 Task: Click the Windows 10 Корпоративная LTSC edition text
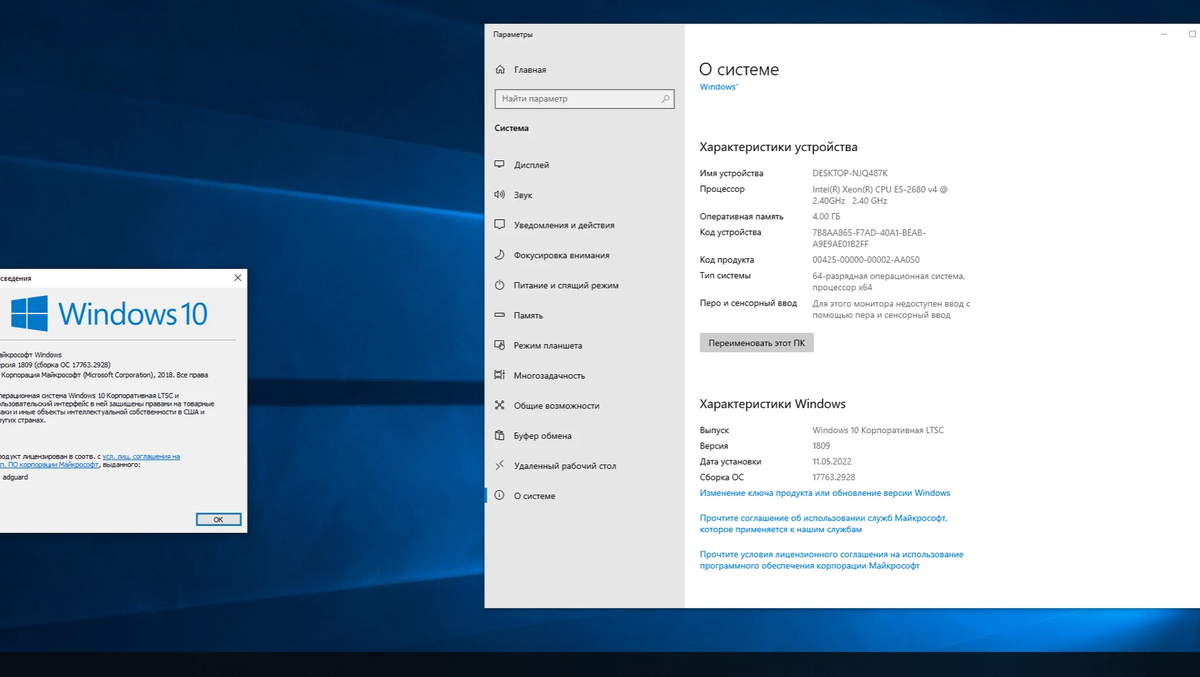click(878, 430)
